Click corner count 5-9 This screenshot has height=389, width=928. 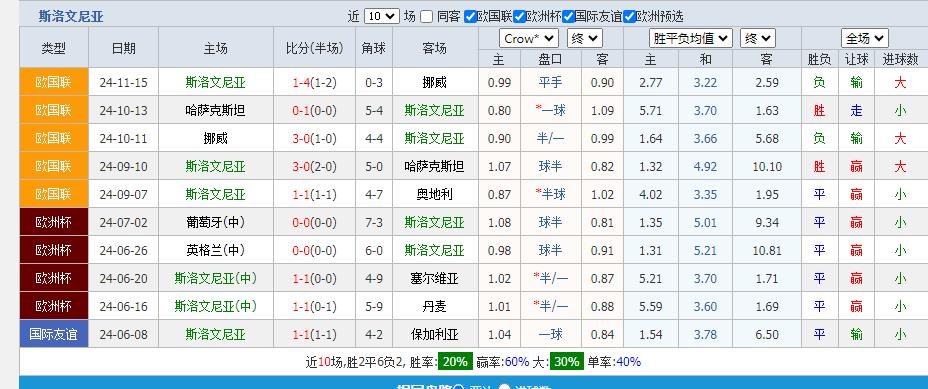pos(374,306)
